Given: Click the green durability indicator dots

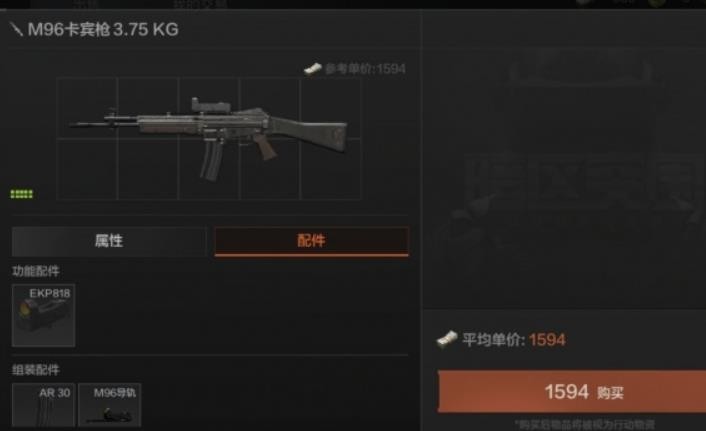Looking at the screenshot, I should 22,194.
